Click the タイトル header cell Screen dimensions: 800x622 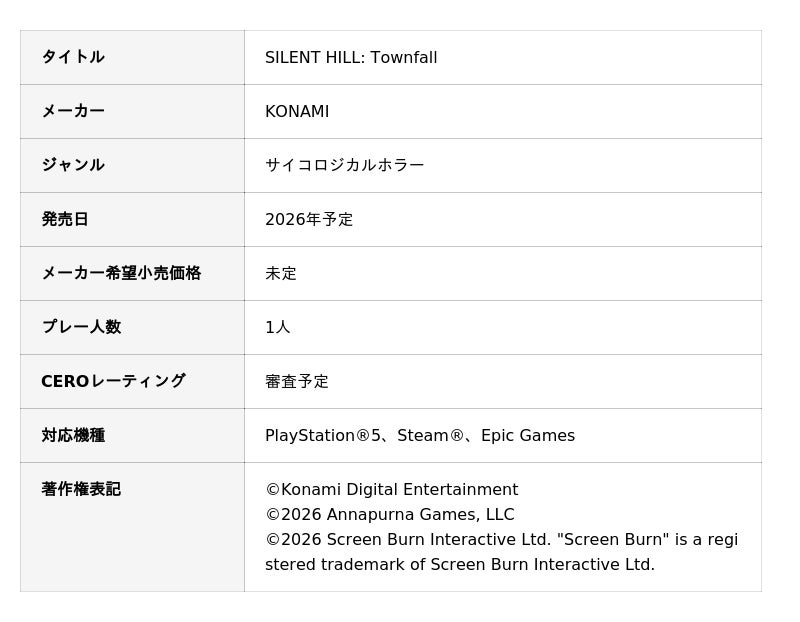pos(73,57)
